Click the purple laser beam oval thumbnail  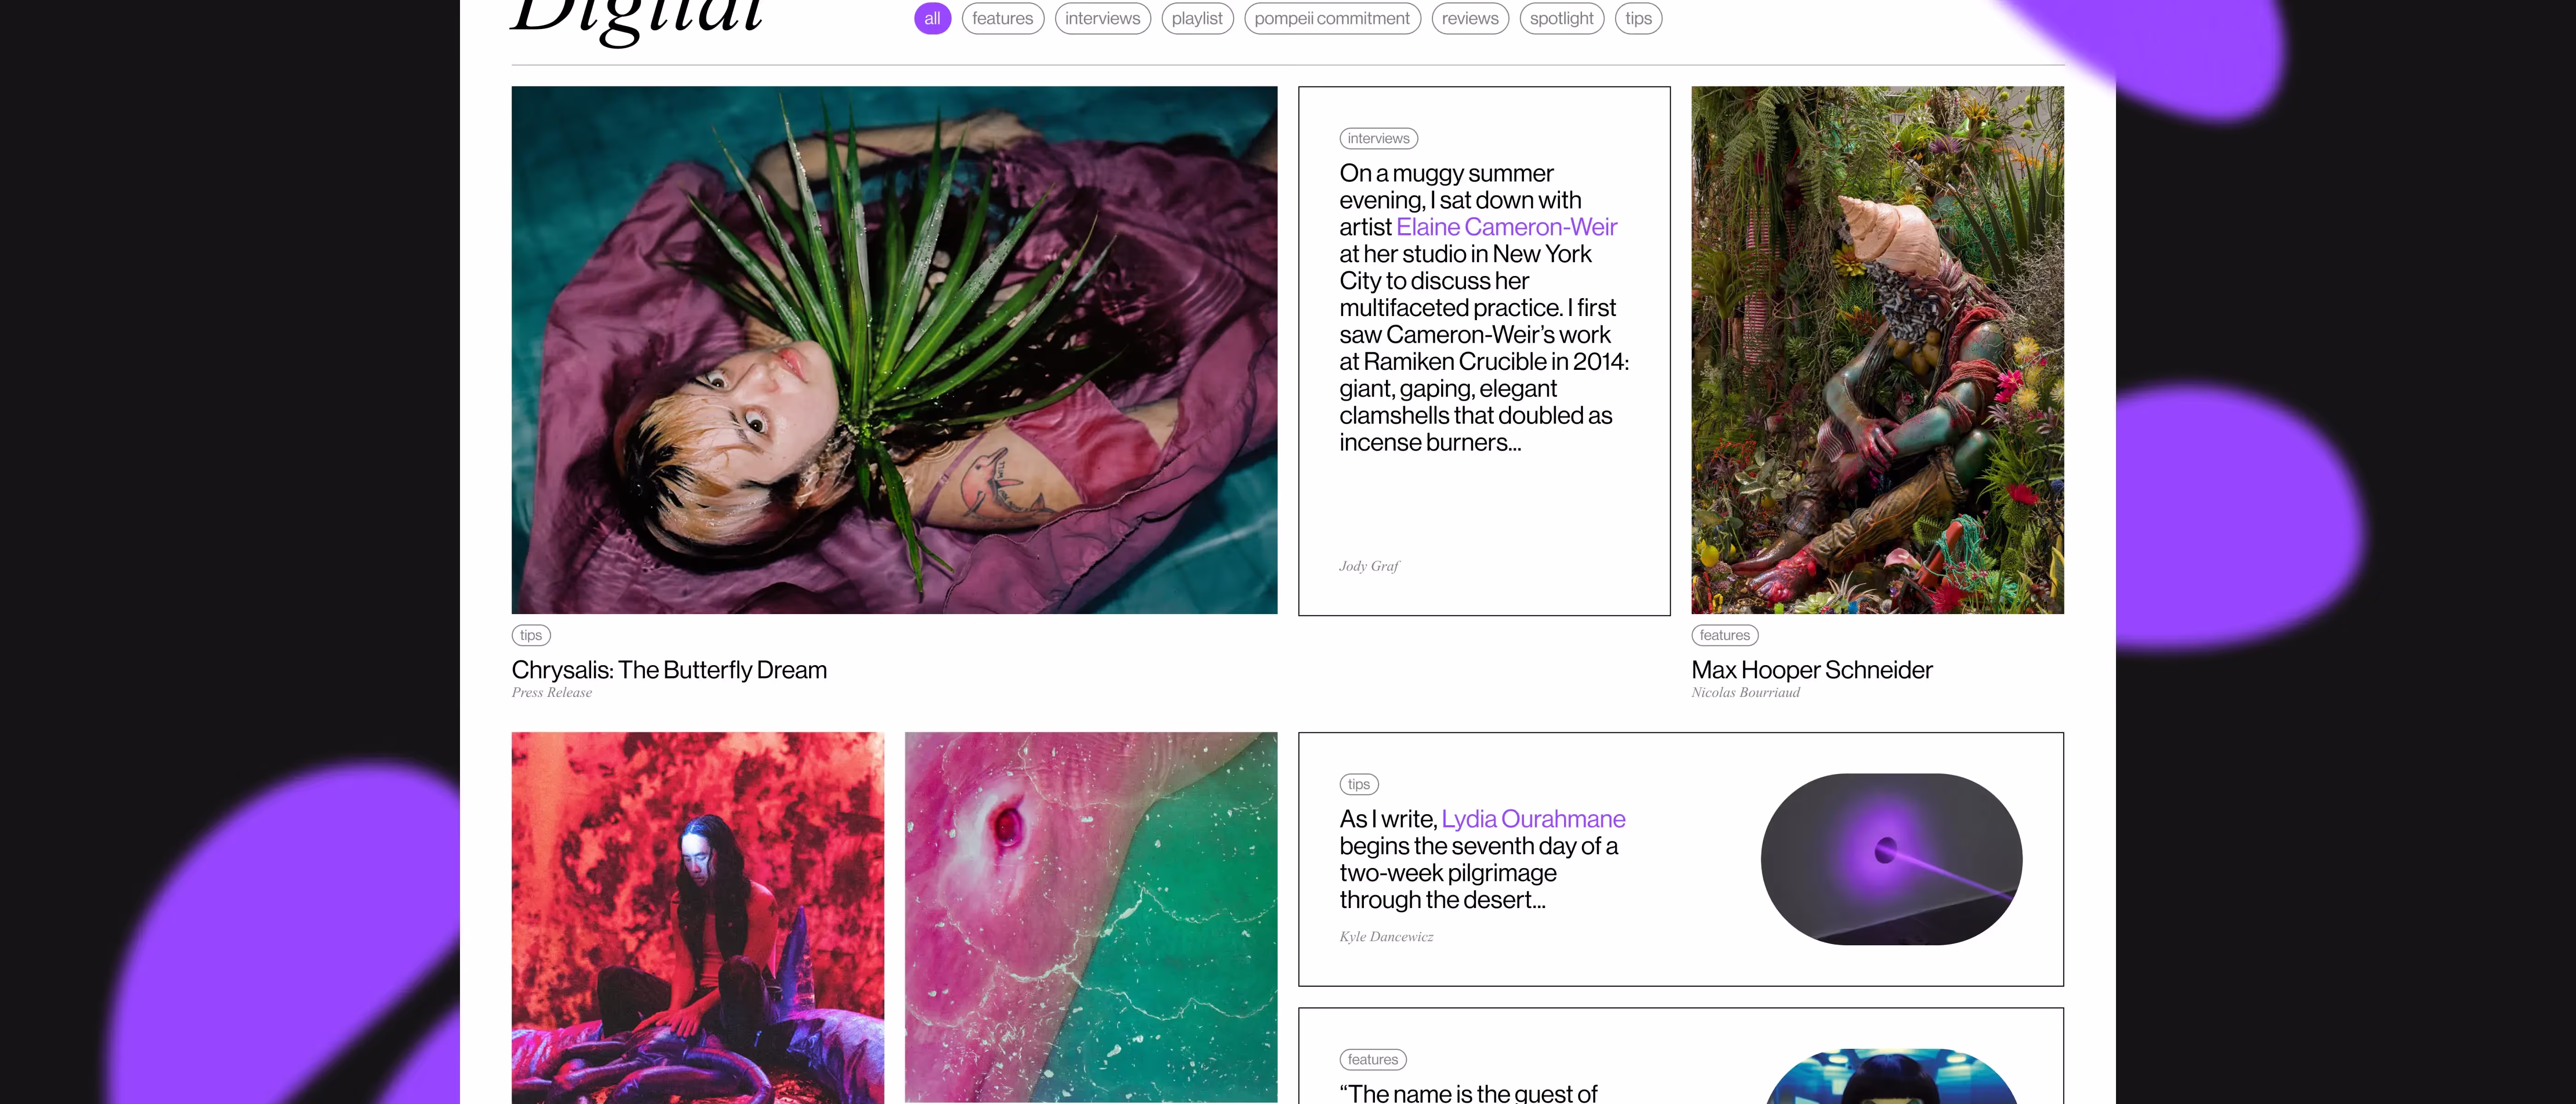pyautogui.click(x=1890, y=859)
